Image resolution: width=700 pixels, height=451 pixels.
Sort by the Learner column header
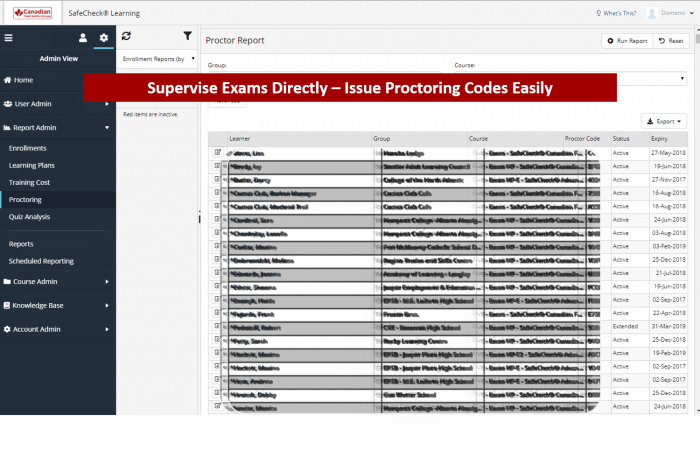tap(300, 139)
